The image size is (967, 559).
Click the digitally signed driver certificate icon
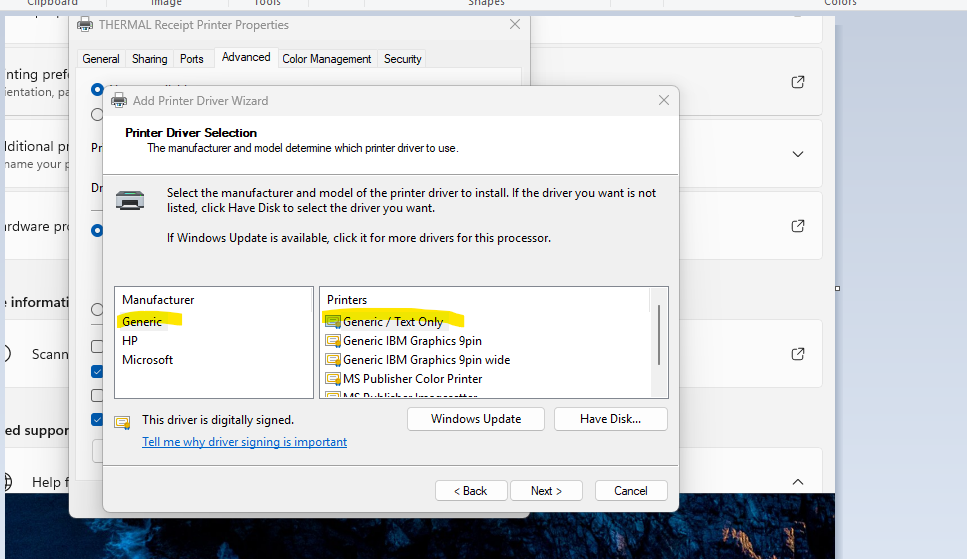[122, 422]
